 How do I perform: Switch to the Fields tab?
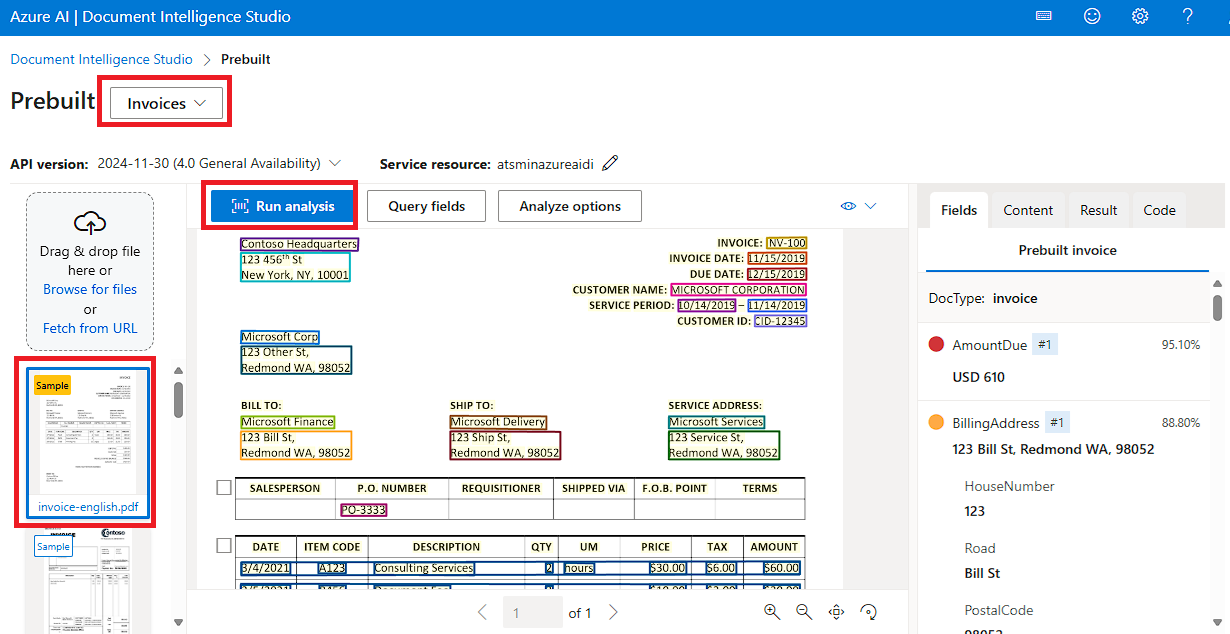pos(959,210)
